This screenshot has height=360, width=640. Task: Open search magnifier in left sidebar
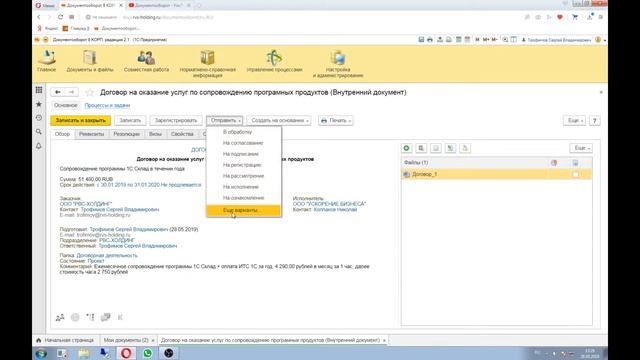click(x=39, y=131)
